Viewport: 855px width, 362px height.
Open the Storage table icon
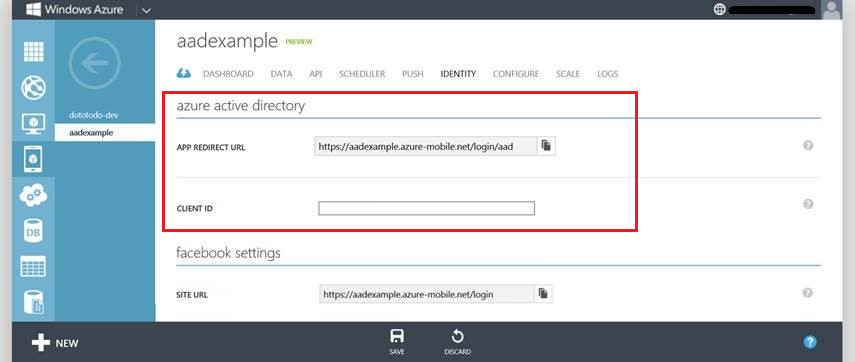[x=33, y=267]
